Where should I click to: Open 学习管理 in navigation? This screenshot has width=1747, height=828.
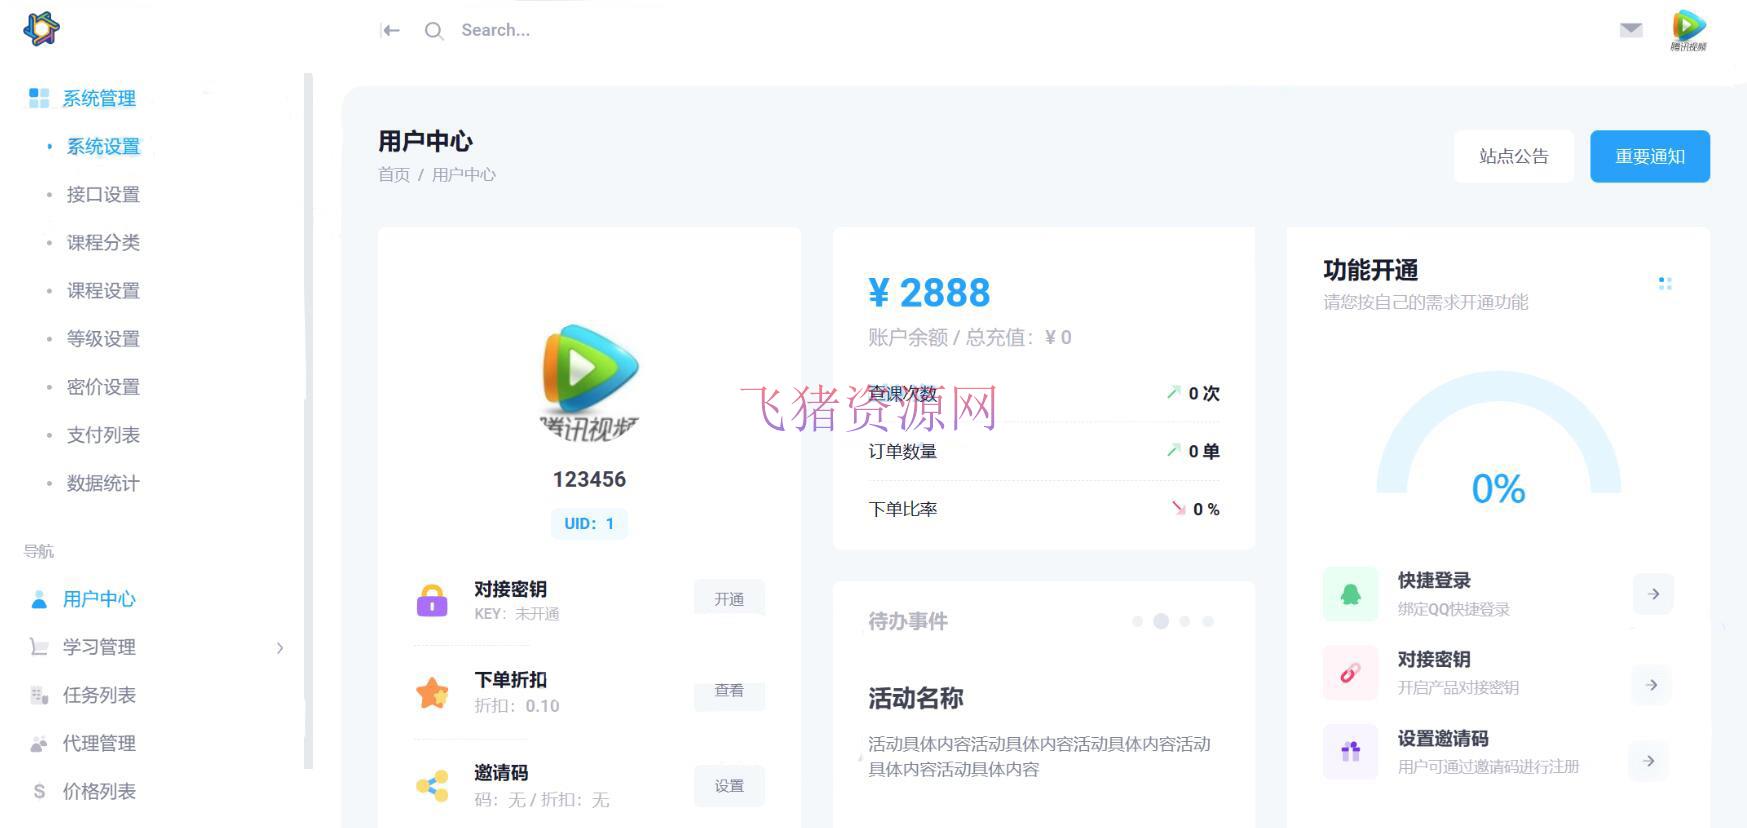[x=99, y=647]
